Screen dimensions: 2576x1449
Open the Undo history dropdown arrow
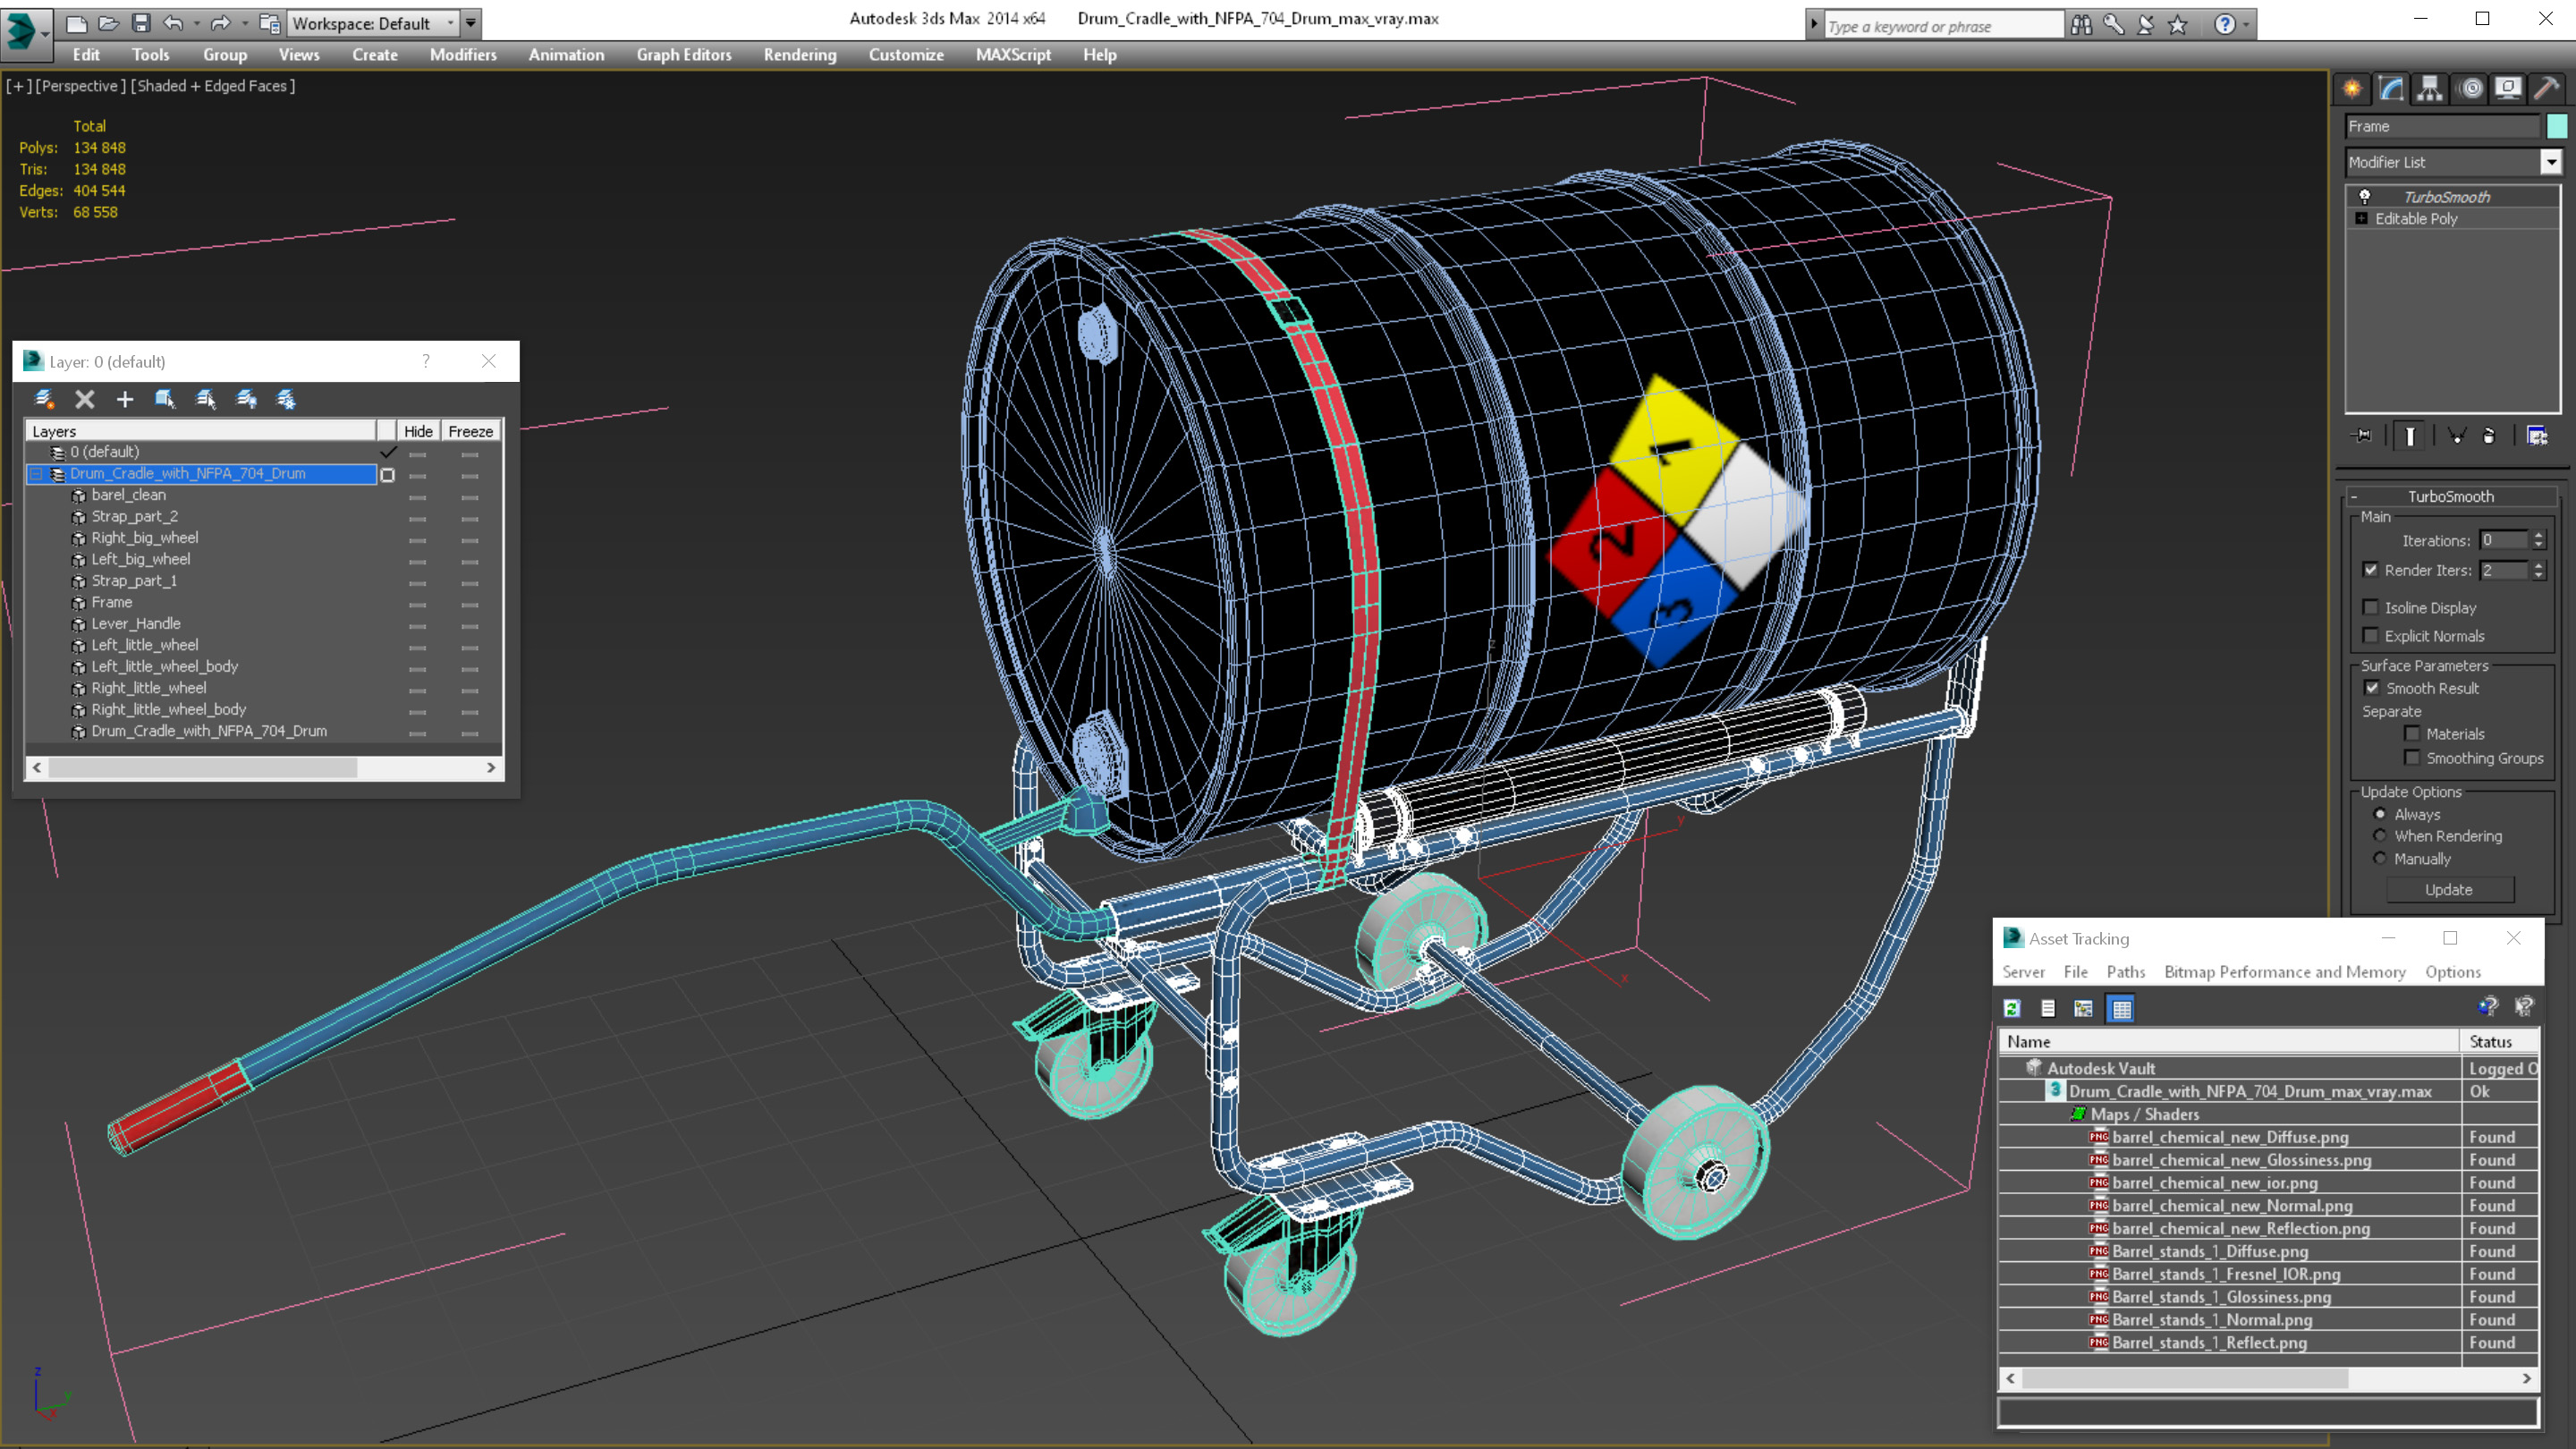pos(196,23)
